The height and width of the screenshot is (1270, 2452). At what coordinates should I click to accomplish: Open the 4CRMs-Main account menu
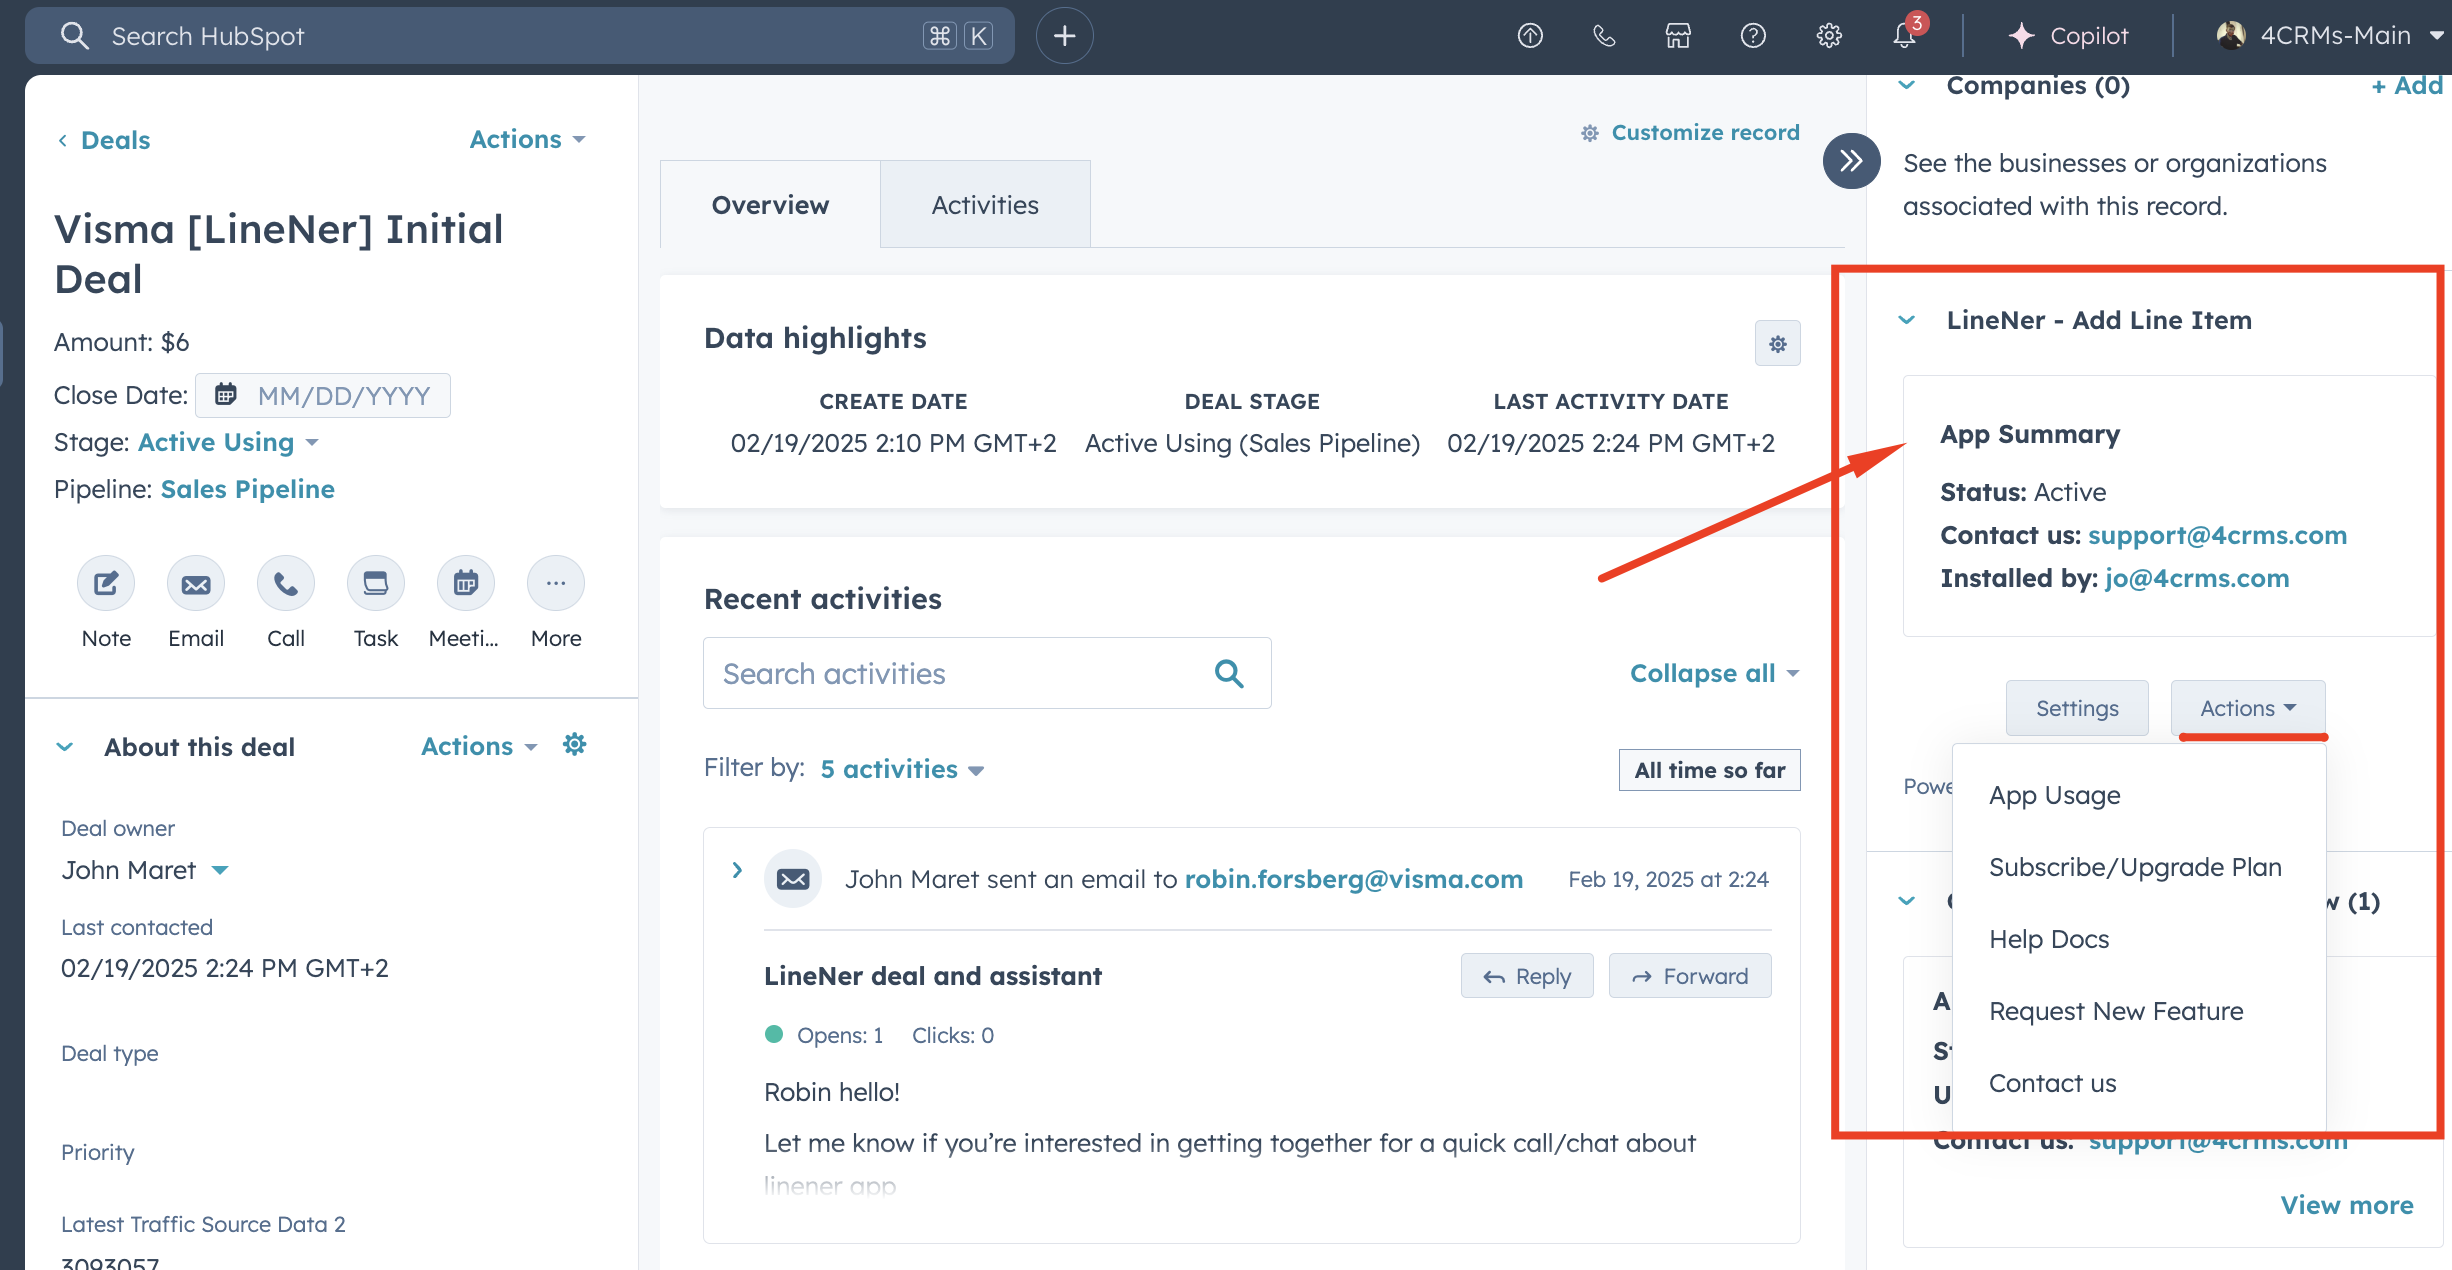tap(2329, 36)
